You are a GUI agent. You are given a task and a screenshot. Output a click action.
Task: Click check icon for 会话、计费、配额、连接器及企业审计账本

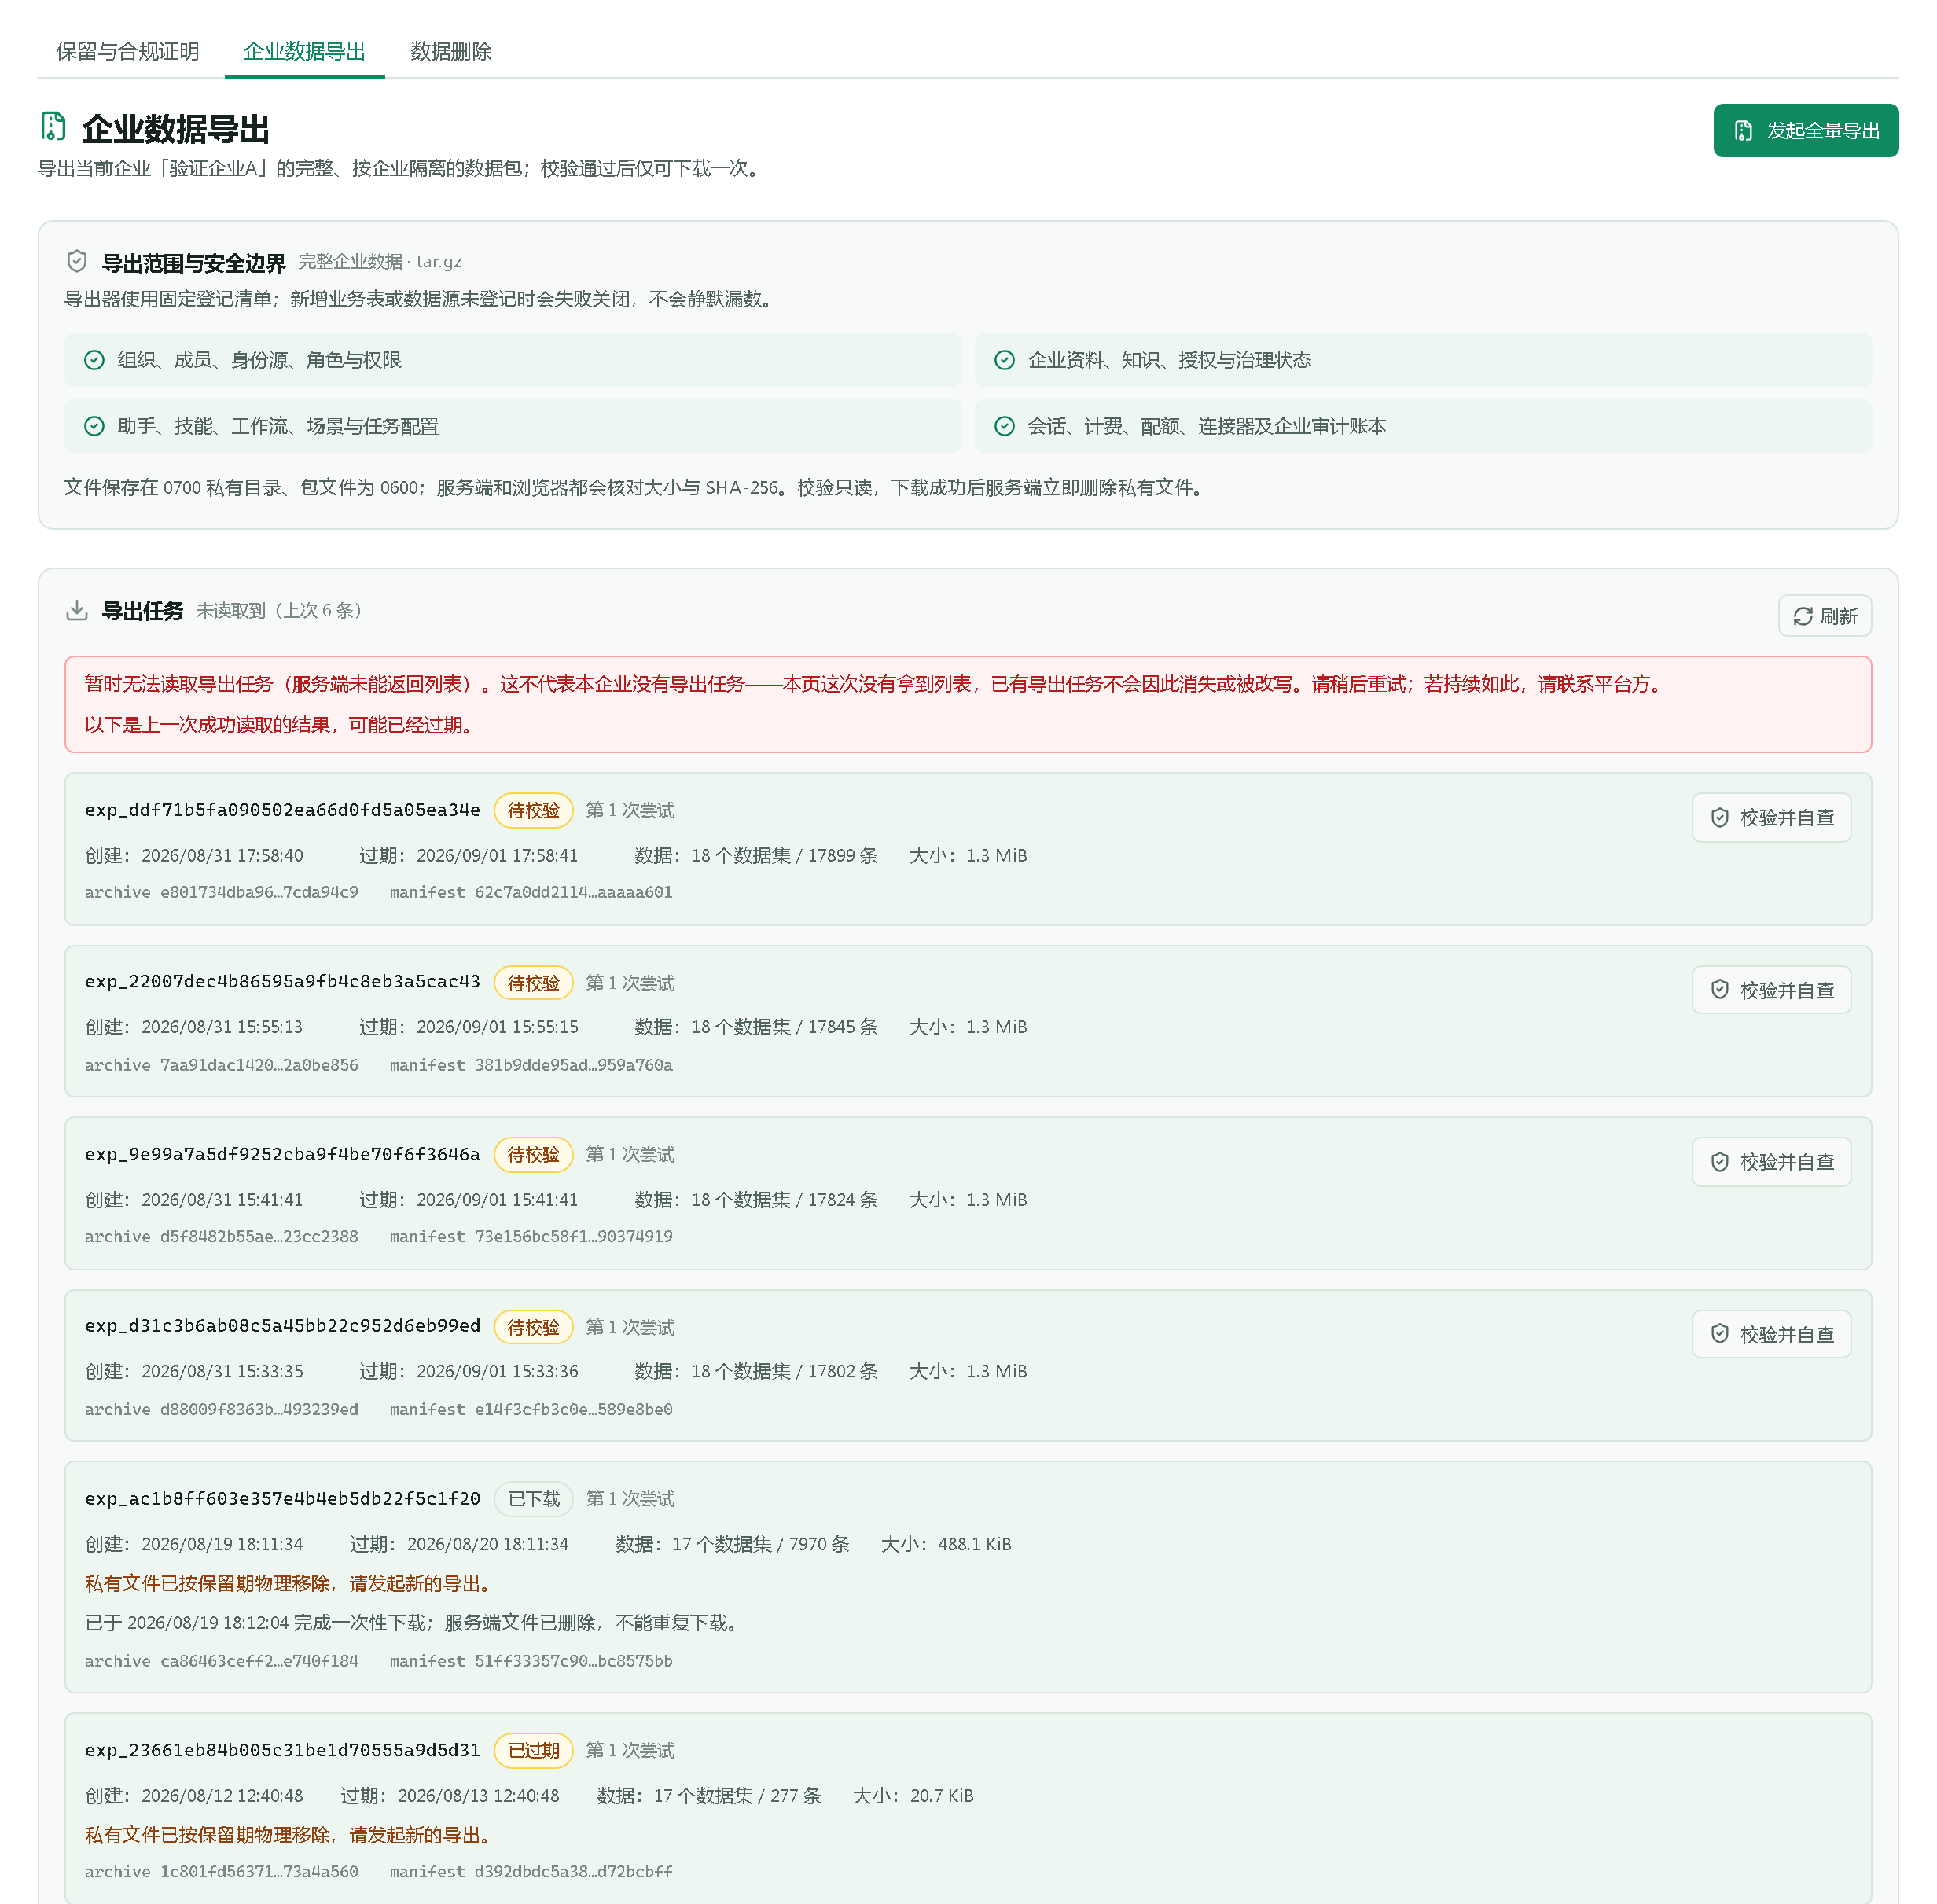(x=1005, y=426)
